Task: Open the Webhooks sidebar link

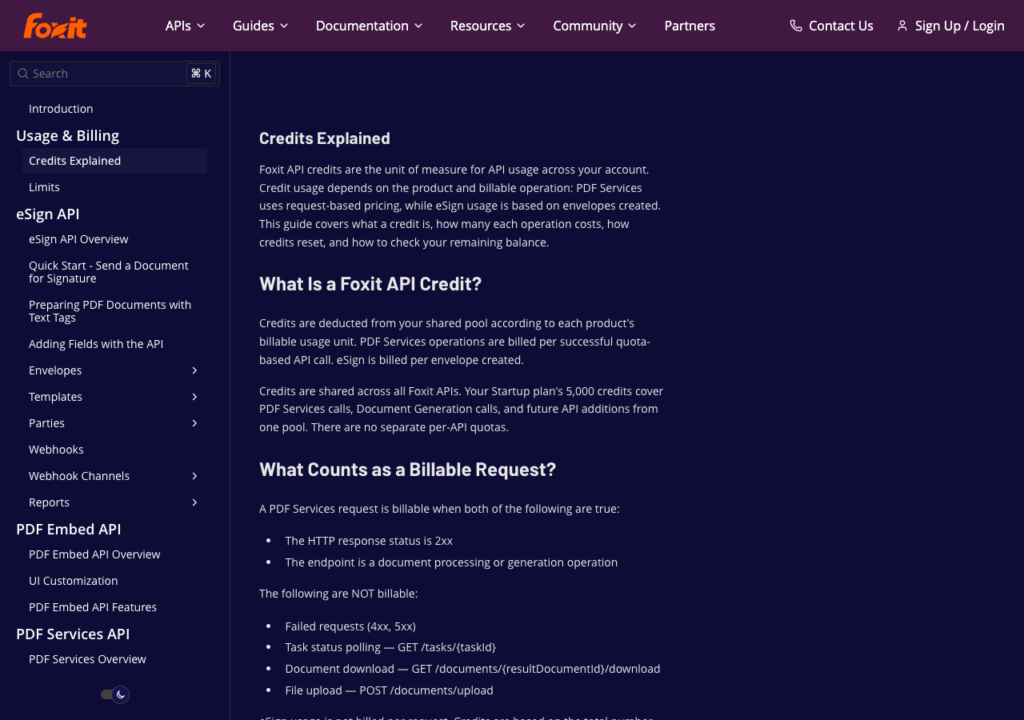Action: point(56,450)
